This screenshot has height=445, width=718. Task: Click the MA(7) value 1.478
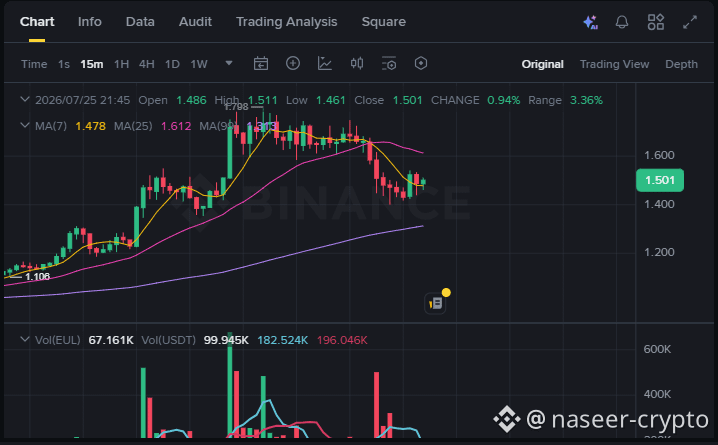[x=91, y=126]
